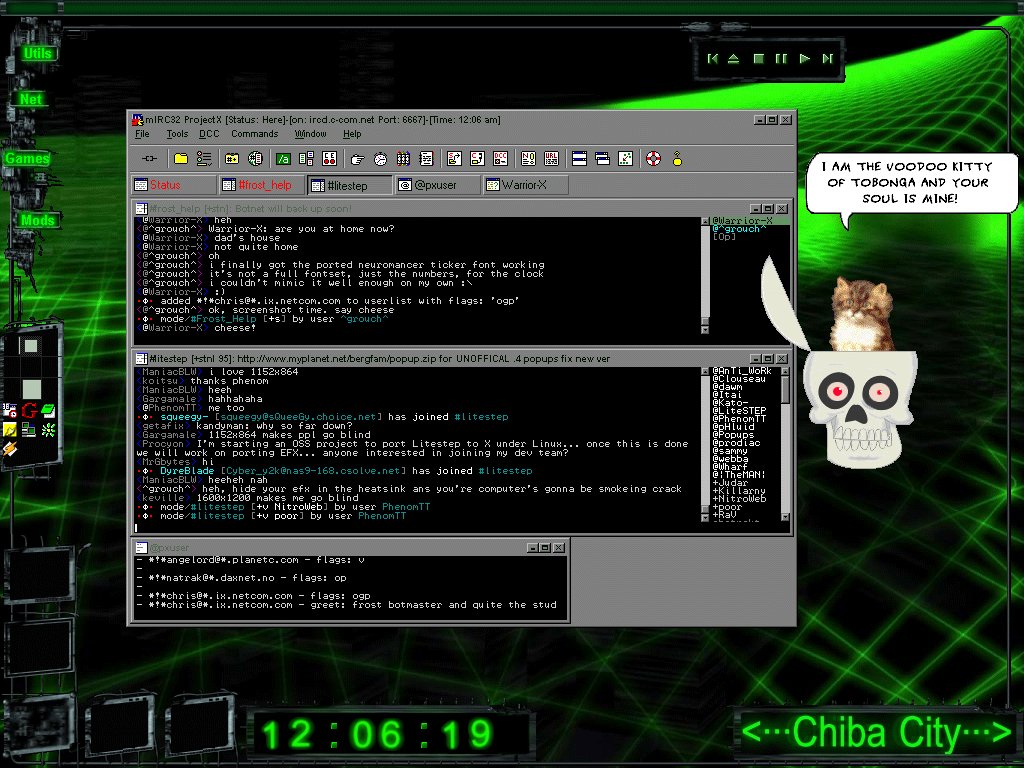The height and width of the screenshot is (768, 1024).
Task: Click the Tile windows toolbar icon
Action: point(579,159)
